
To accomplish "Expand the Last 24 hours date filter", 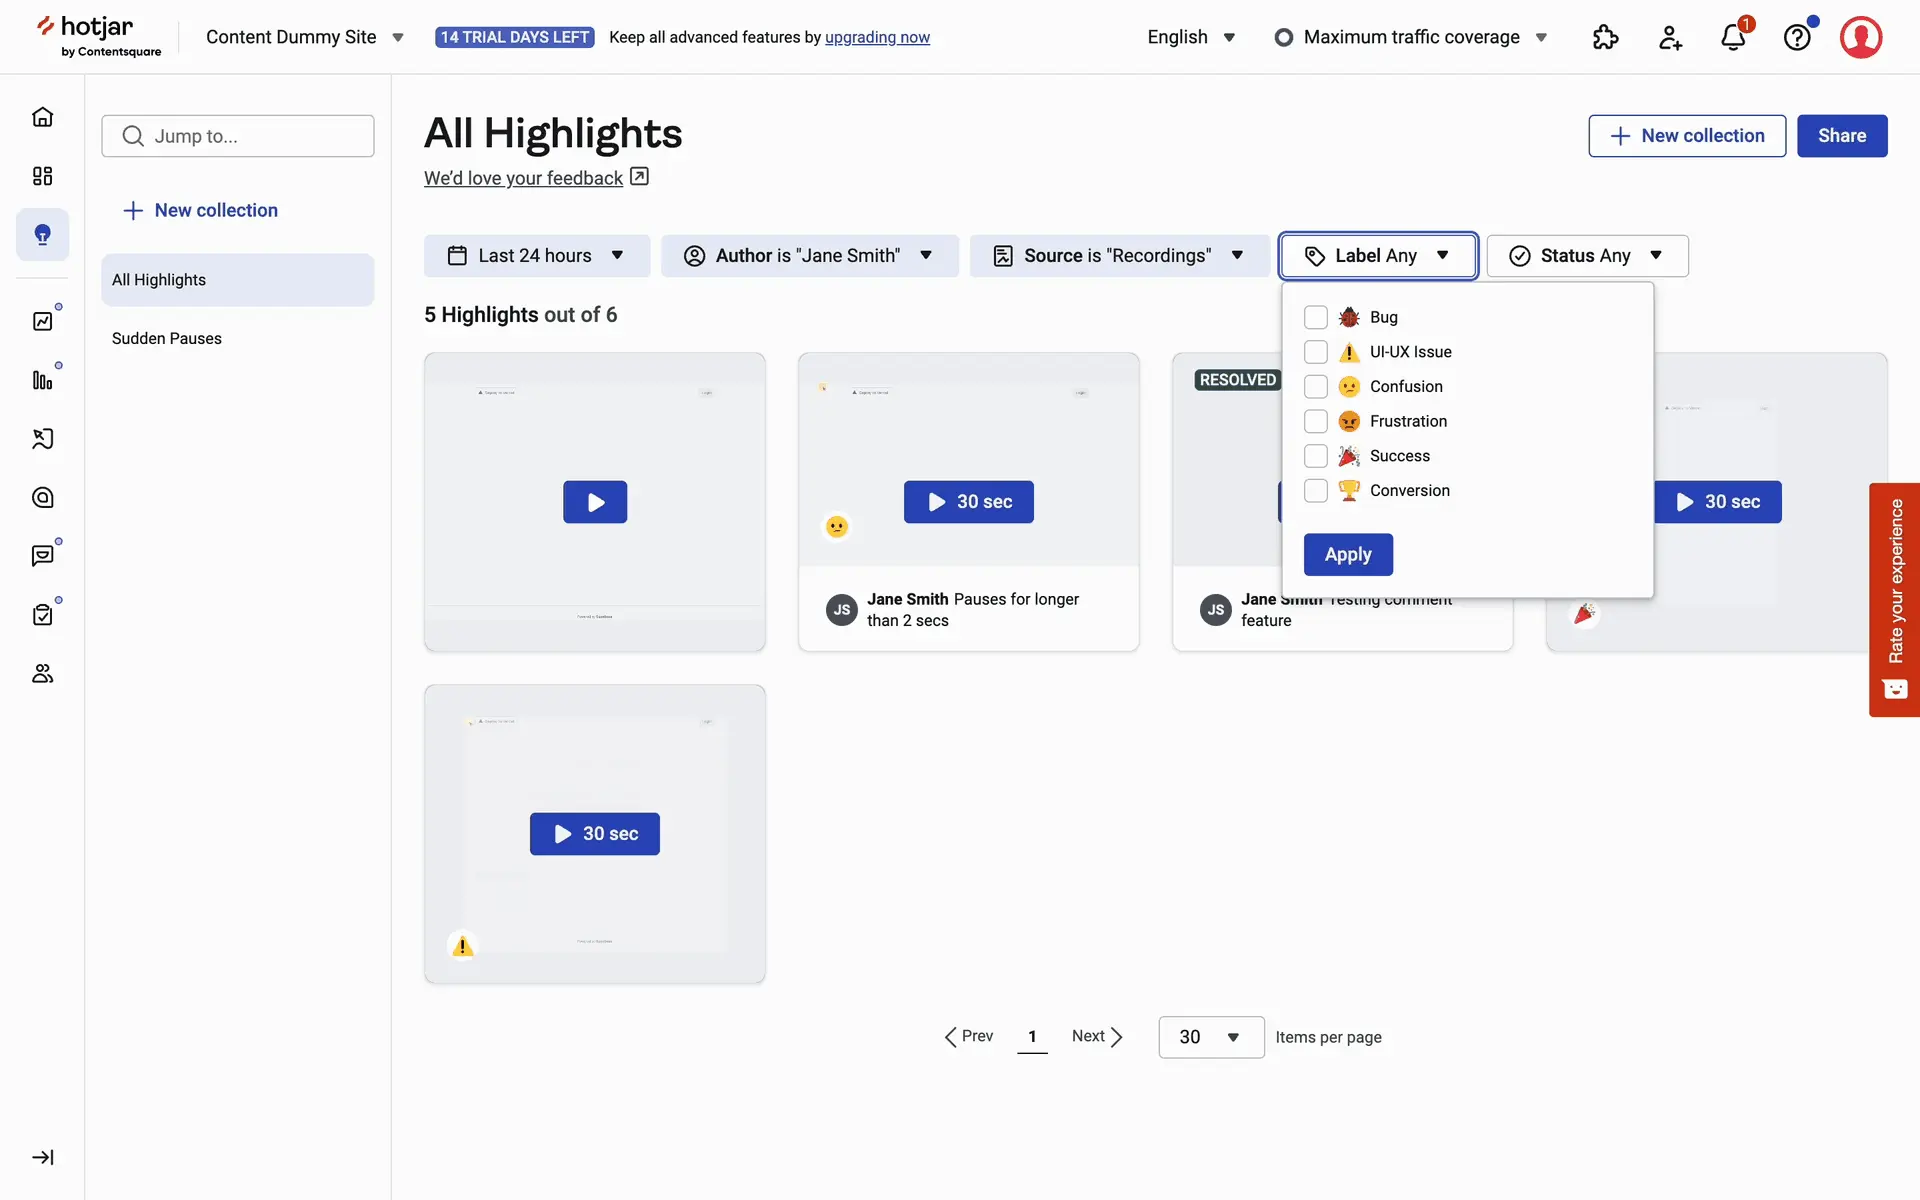I will click(536, 256).
